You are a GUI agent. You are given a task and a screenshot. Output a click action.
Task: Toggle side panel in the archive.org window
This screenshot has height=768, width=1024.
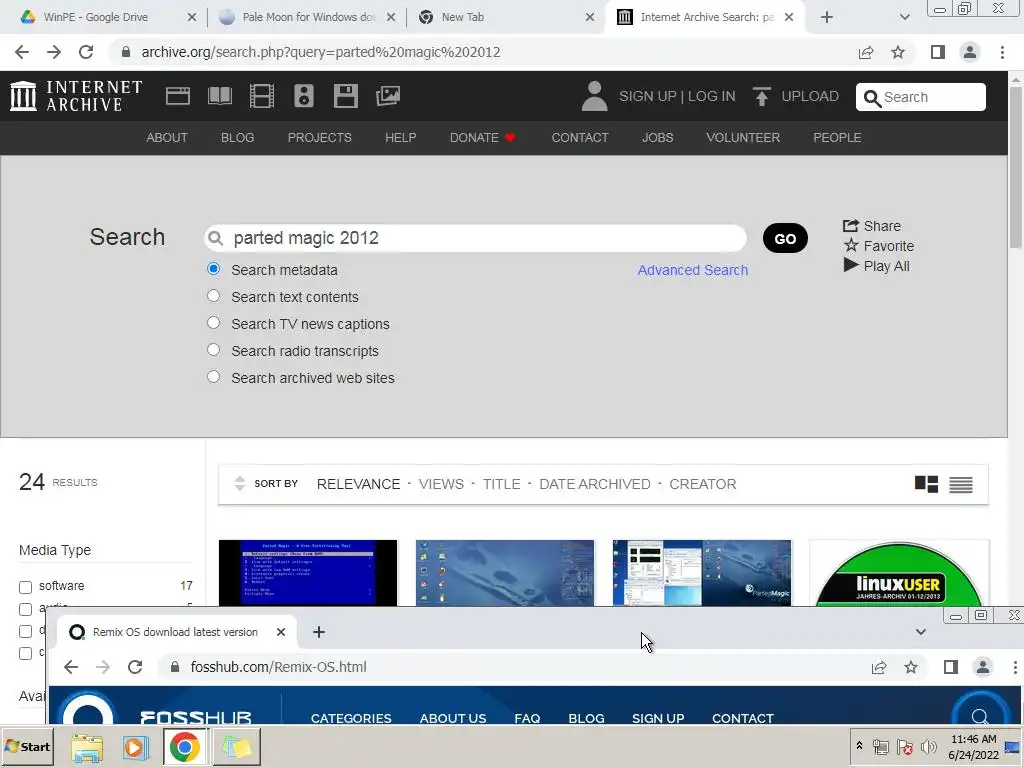pyautogui.click(x=938, y=52)
